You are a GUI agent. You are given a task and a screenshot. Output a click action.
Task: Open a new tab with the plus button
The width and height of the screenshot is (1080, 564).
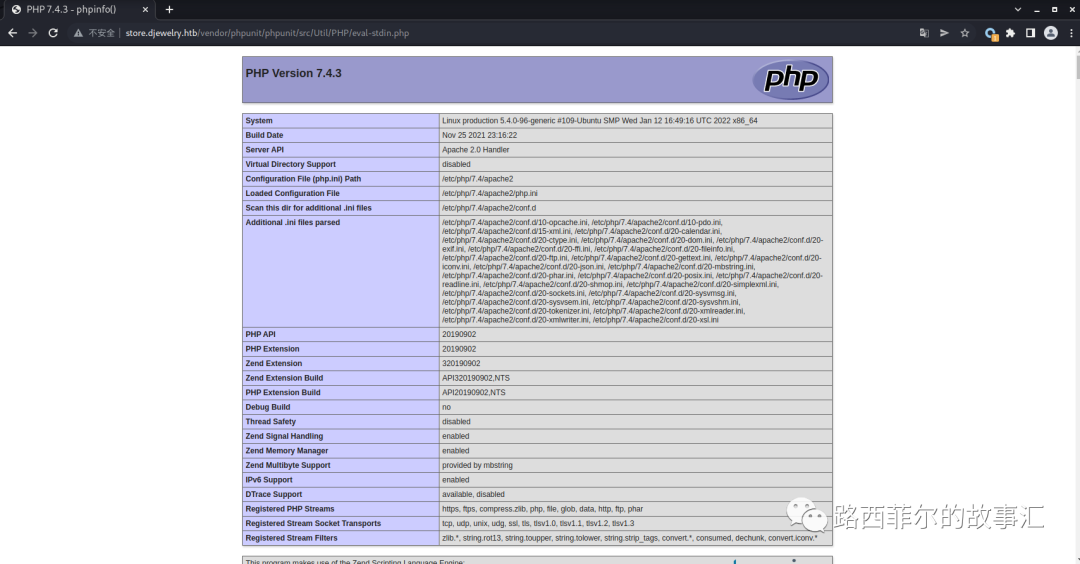pos(169,10)
